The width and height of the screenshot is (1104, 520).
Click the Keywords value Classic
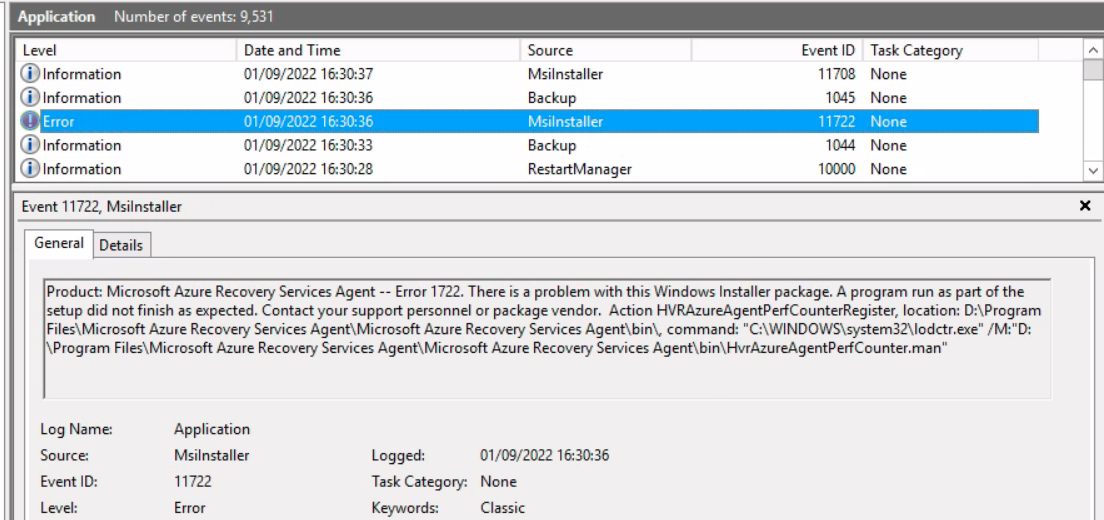tap(503, 508)
